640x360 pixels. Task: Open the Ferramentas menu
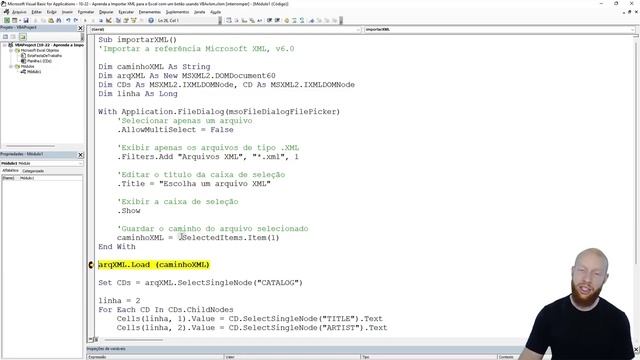[x=150, y=12]
